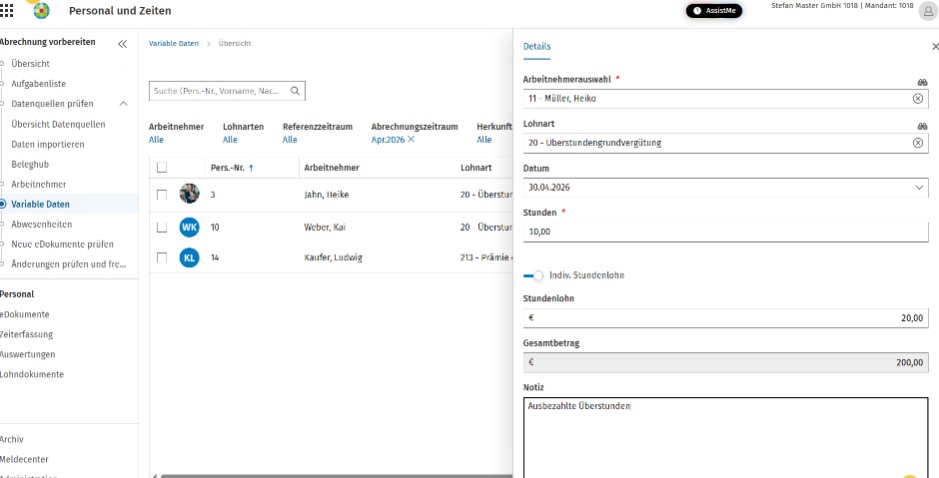
Task: Open binoculars lookup for Arbeitnehmerauswahl
Action: (922, 82)
